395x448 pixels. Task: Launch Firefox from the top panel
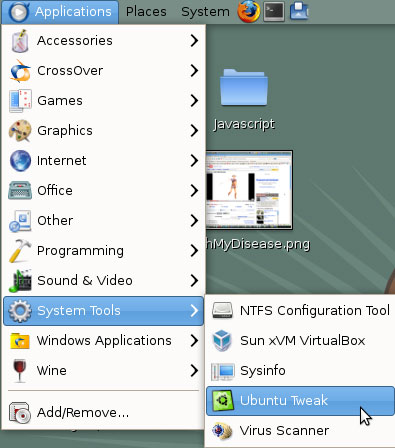tap(249, 12)
